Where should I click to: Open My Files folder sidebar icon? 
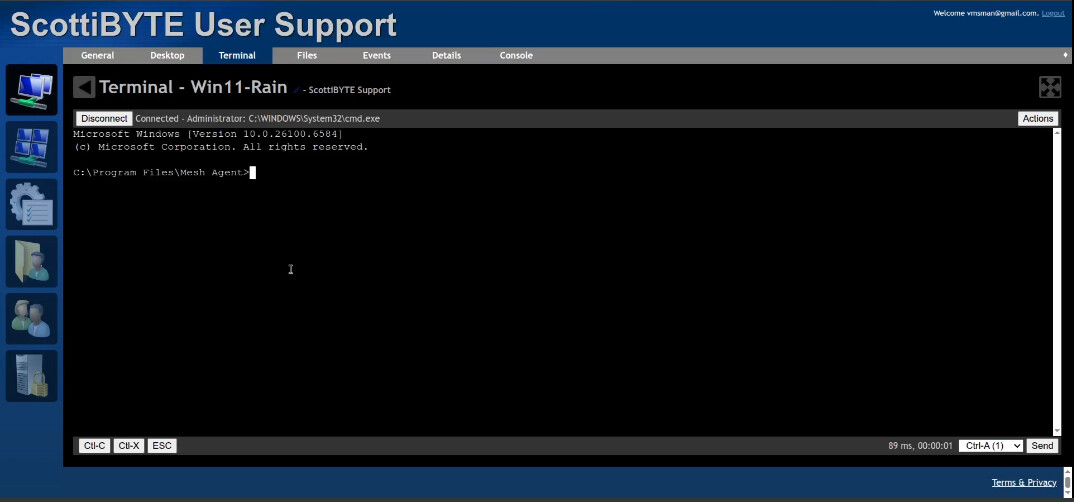(31, 262)
